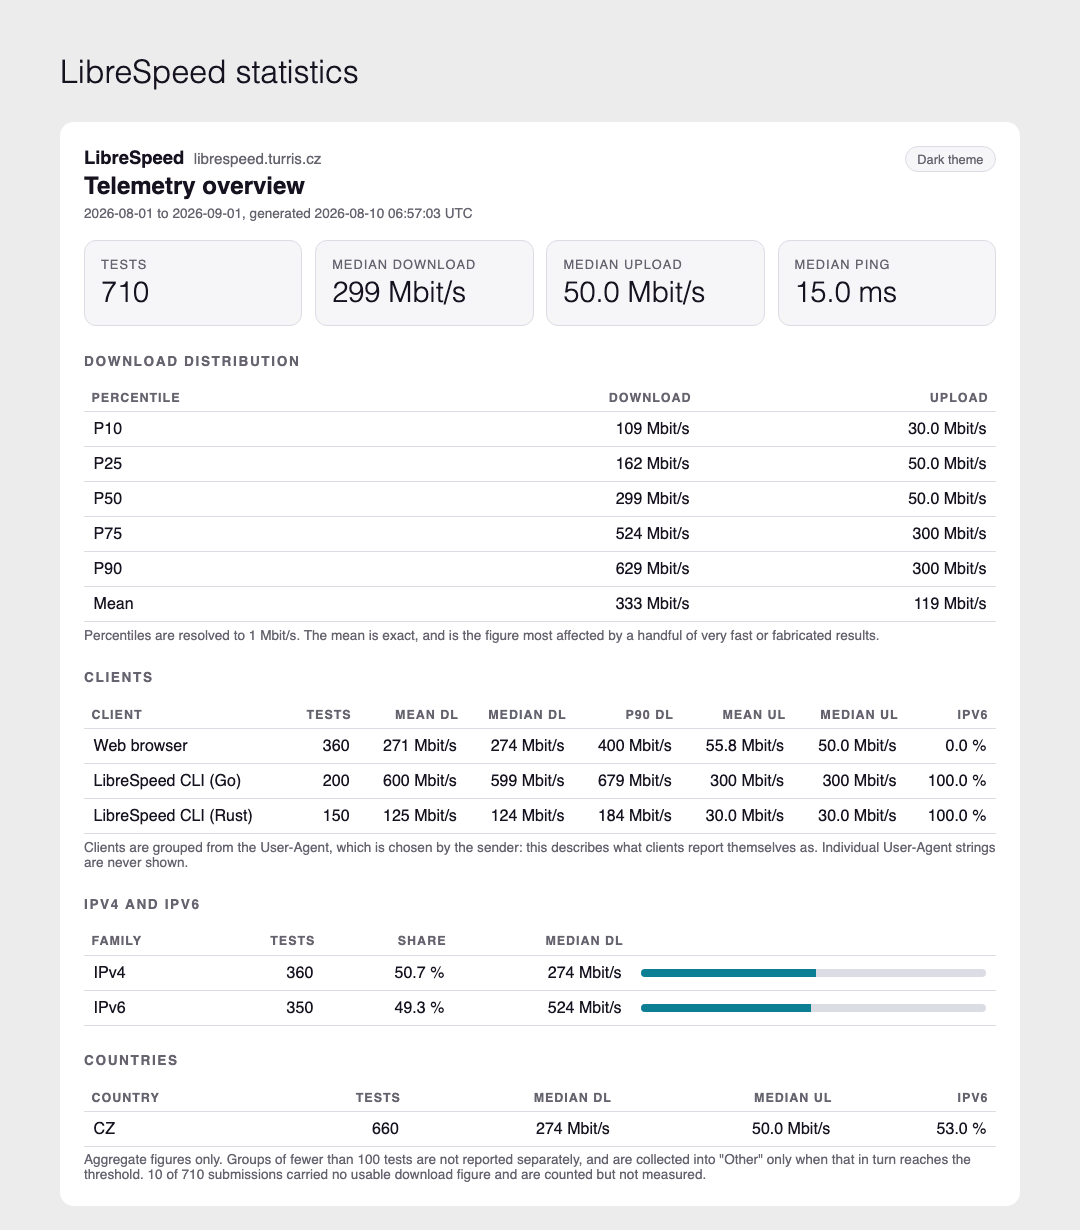Click the Tests 710 summary card
The width and height of the screenshot is (1080, 1230).
[x=193, y=283]
